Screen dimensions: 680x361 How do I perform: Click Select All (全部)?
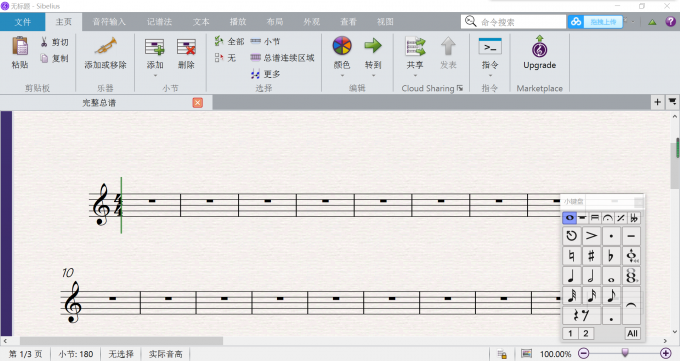[x=229, y=42]
